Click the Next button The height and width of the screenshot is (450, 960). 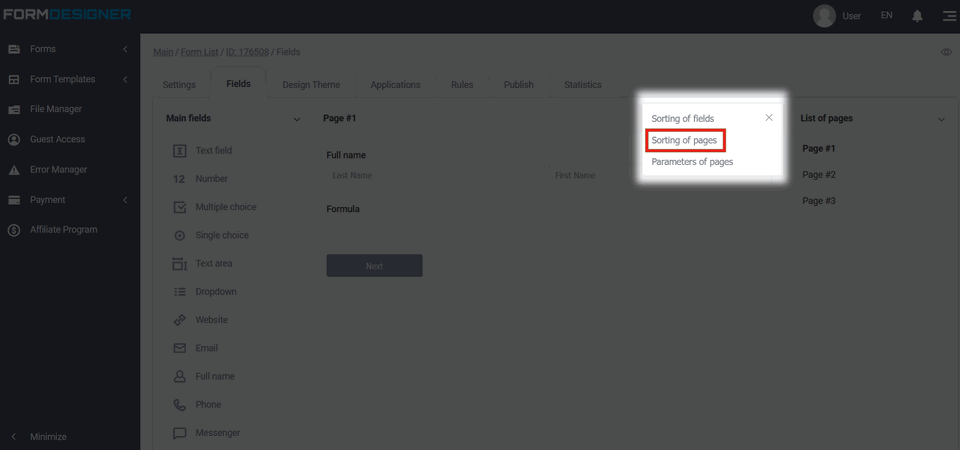(374, 266)
